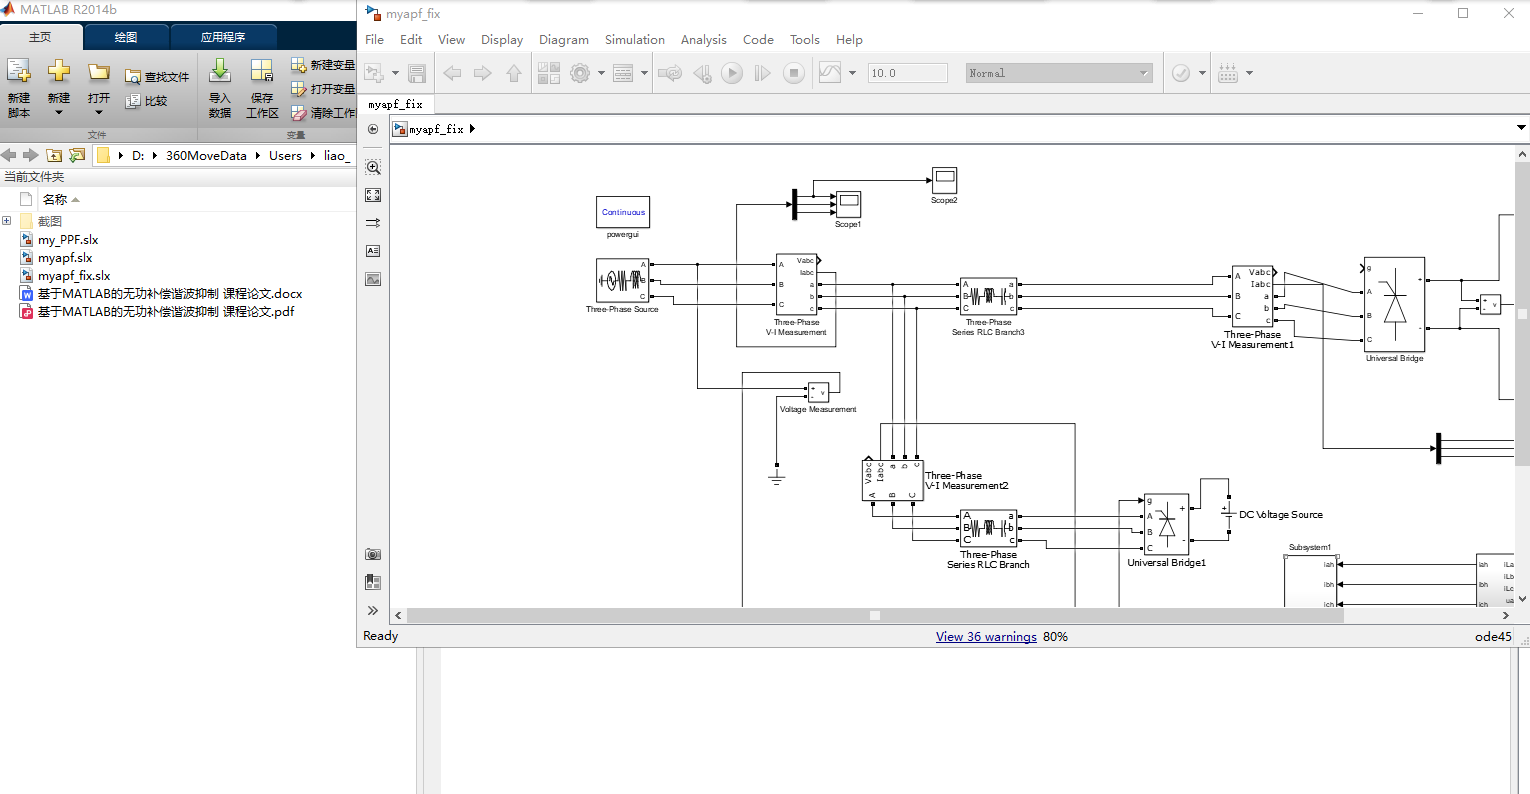Click the Step Forward button
The width and height of the screenshot is (1530, 794).
pyautogui.click(x=763, y=73)
